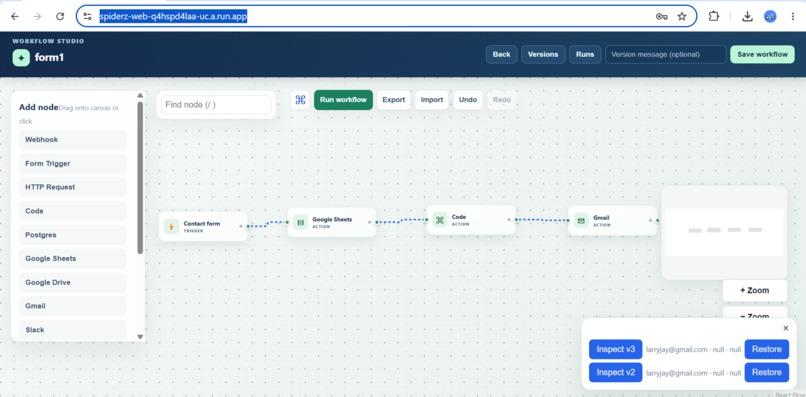Image resolution: width=806 pixels, height=397 pixels.
Task: Add a Form Trigger node
Action: pos(72,164)
